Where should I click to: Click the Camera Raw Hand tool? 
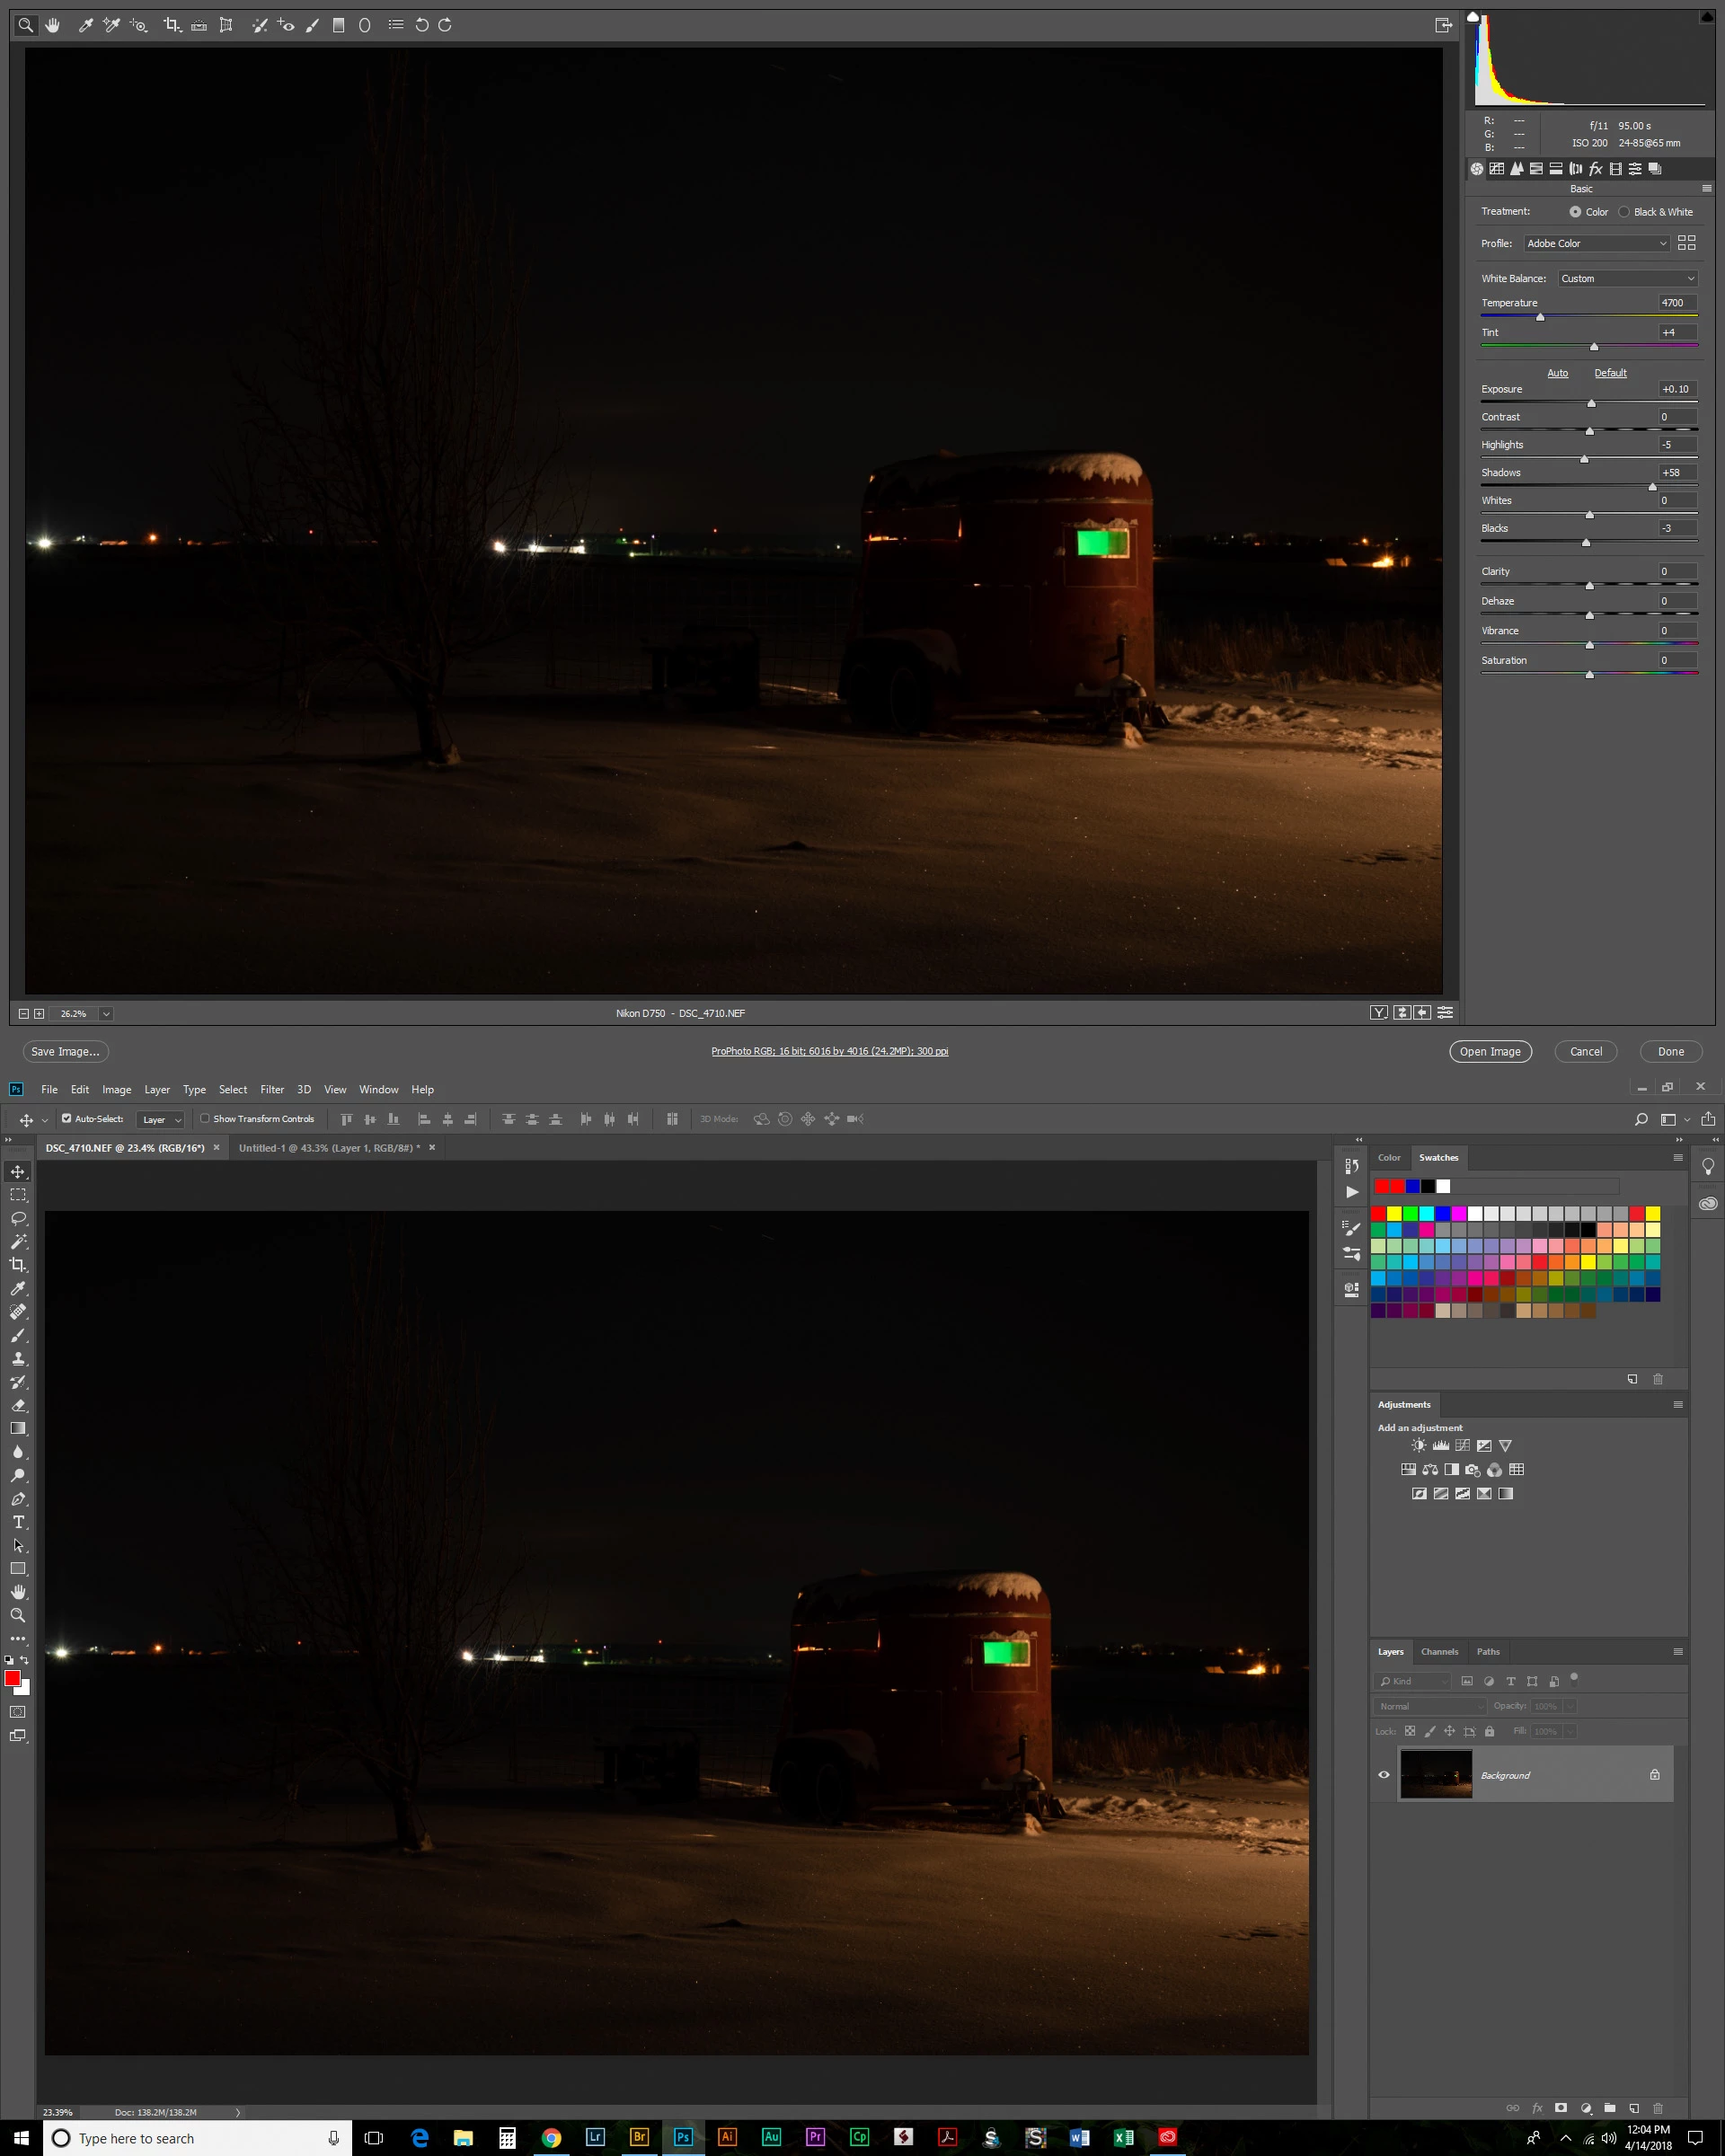pyautogui.click(x=53, y=25)
